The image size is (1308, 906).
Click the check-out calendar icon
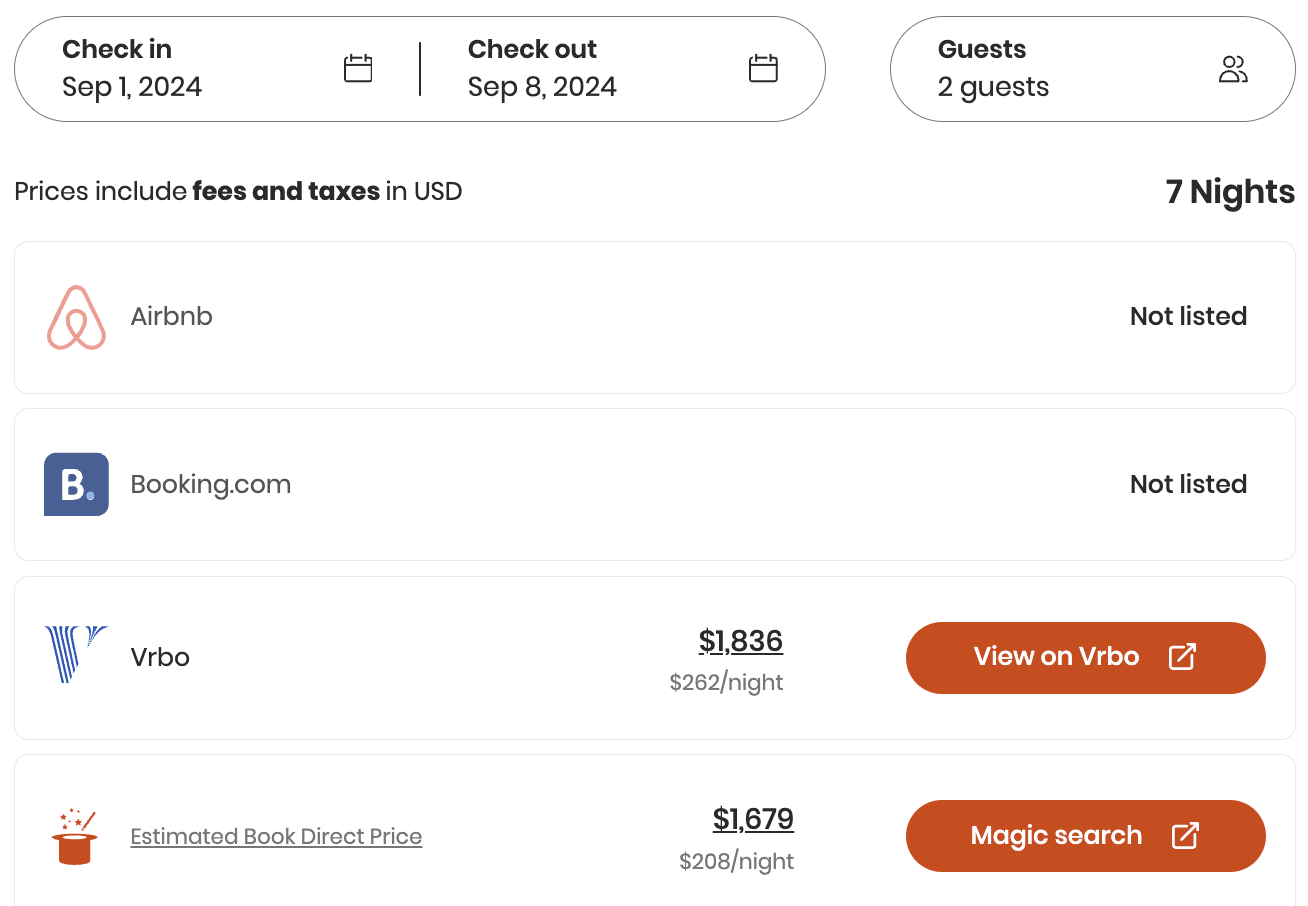pyautogui.click(x=763, y=69)
